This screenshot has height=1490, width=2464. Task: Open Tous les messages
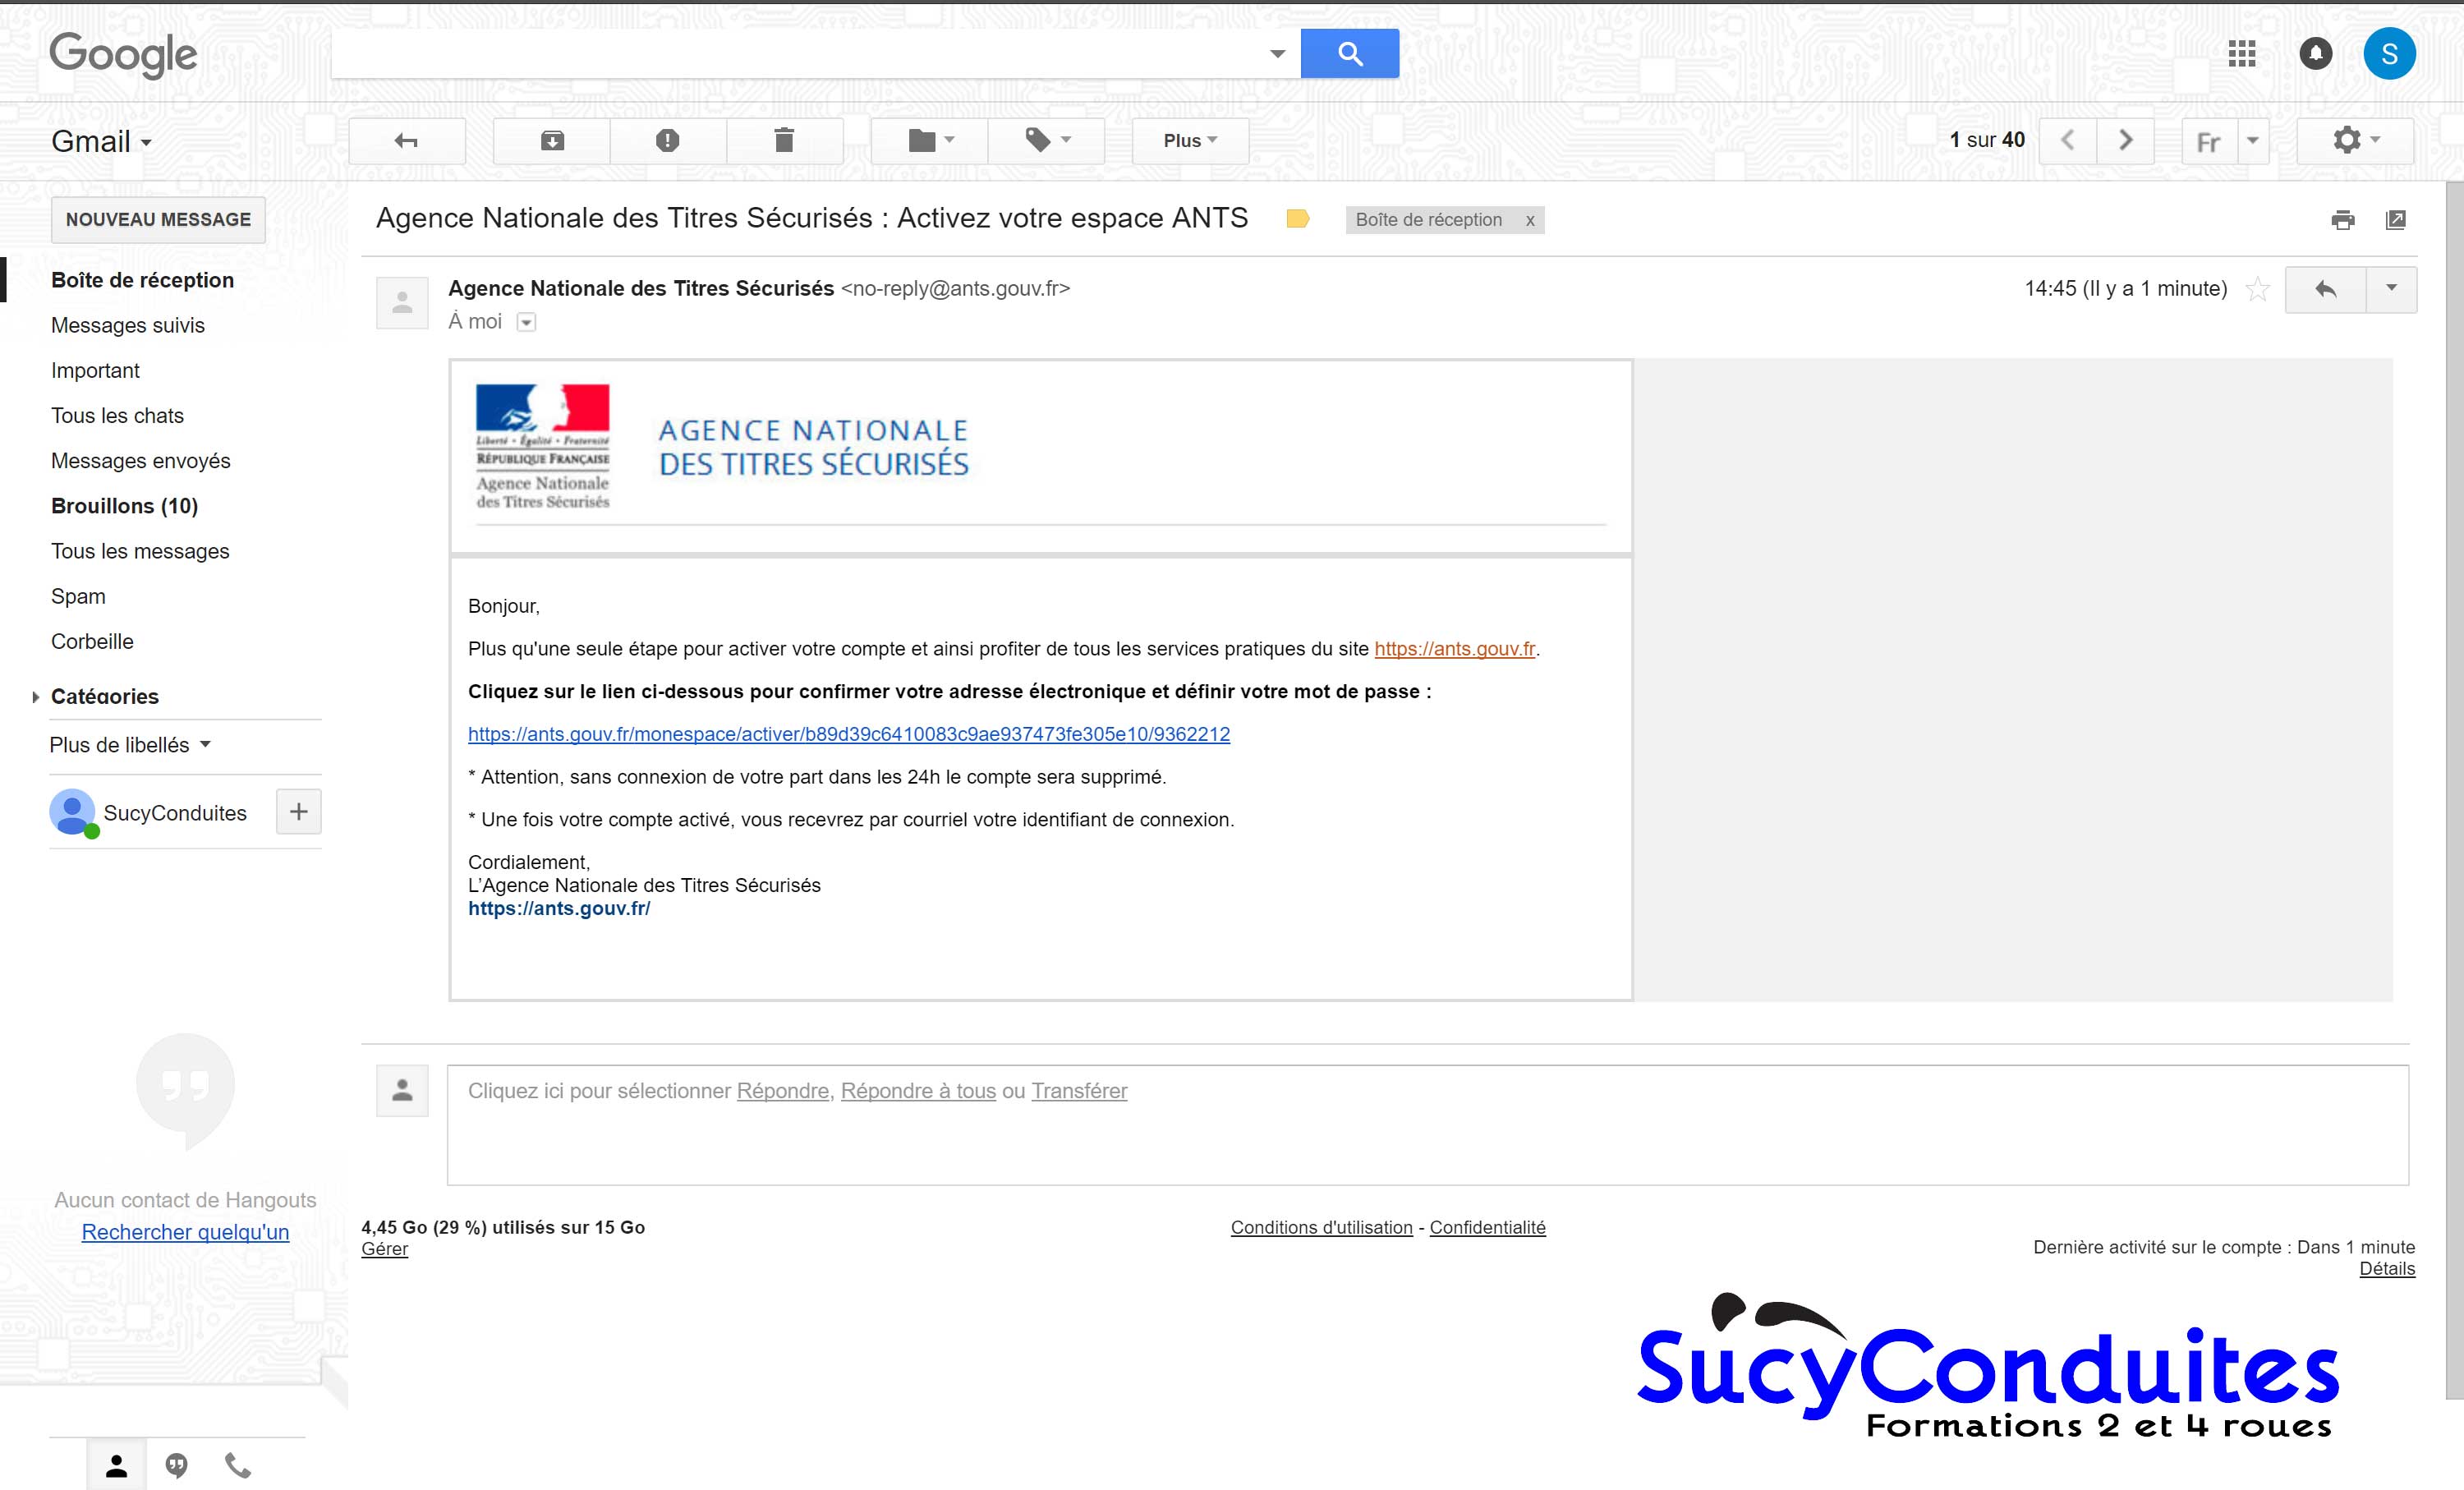point(140,551)
